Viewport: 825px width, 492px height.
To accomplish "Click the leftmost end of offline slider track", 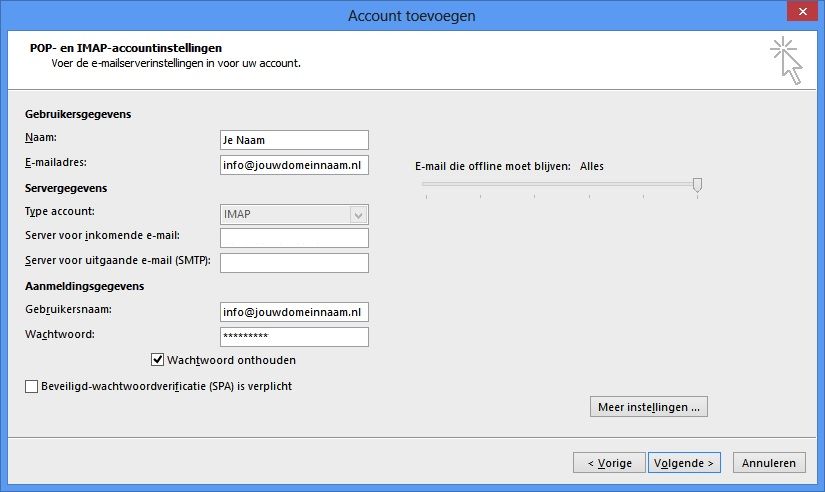I will (426, 184).
